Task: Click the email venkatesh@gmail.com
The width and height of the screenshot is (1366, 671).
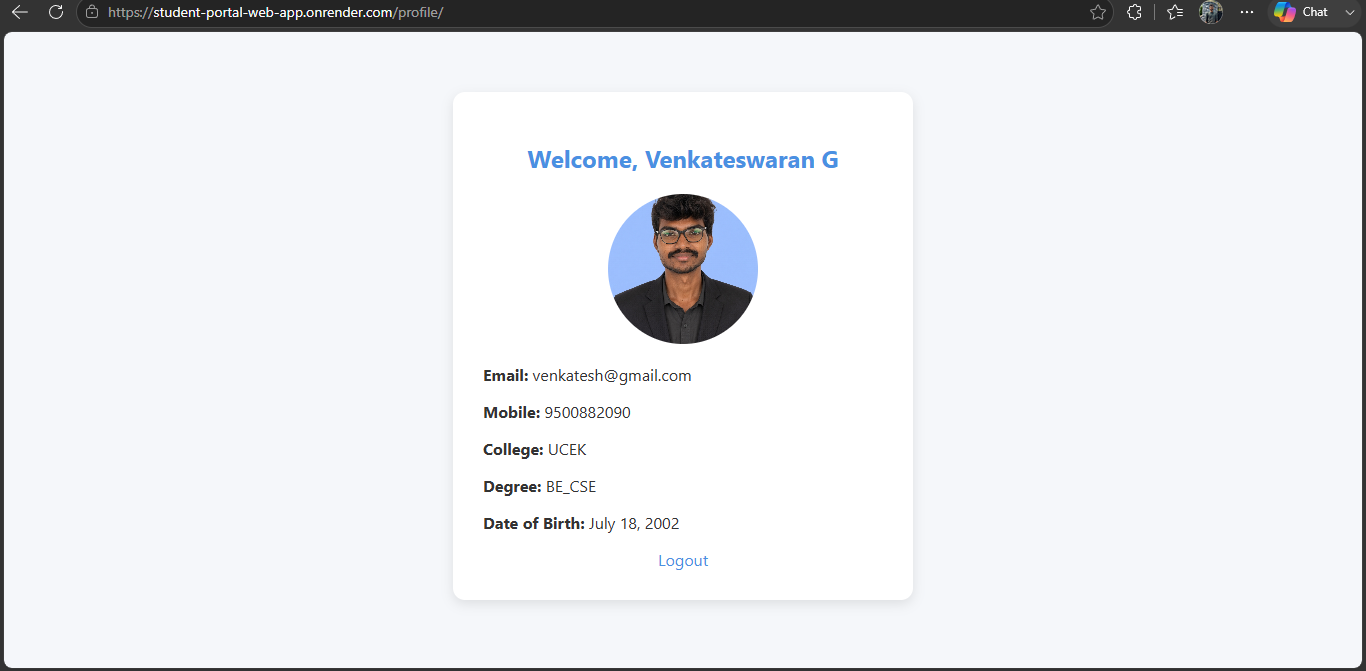Action: point(612,376)
